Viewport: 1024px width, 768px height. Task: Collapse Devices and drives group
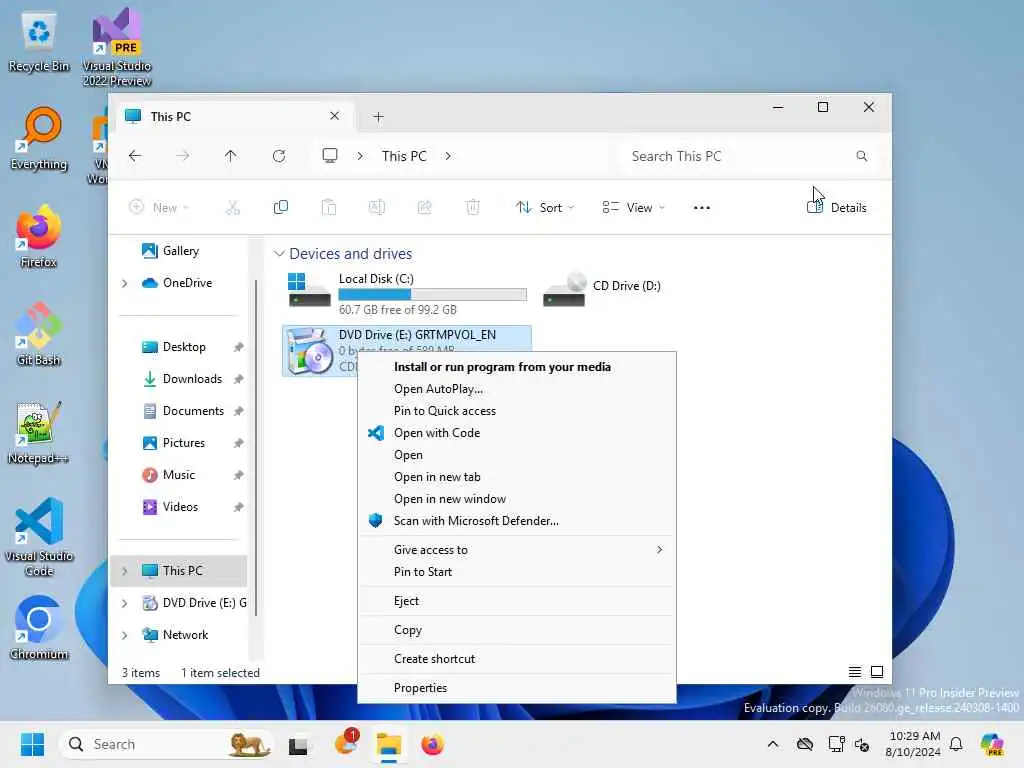(279, 254)
